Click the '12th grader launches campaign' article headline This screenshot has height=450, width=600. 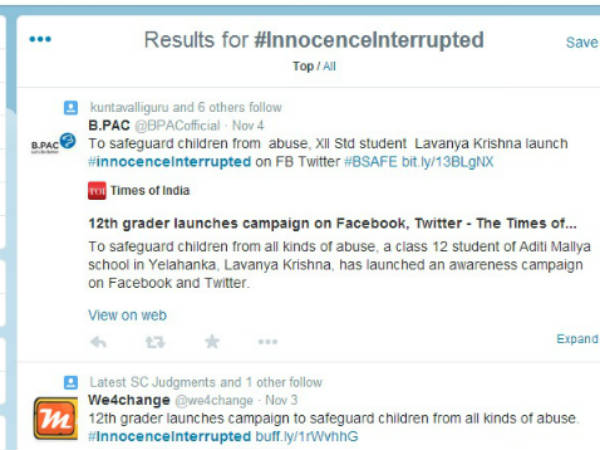pos(332,223)
